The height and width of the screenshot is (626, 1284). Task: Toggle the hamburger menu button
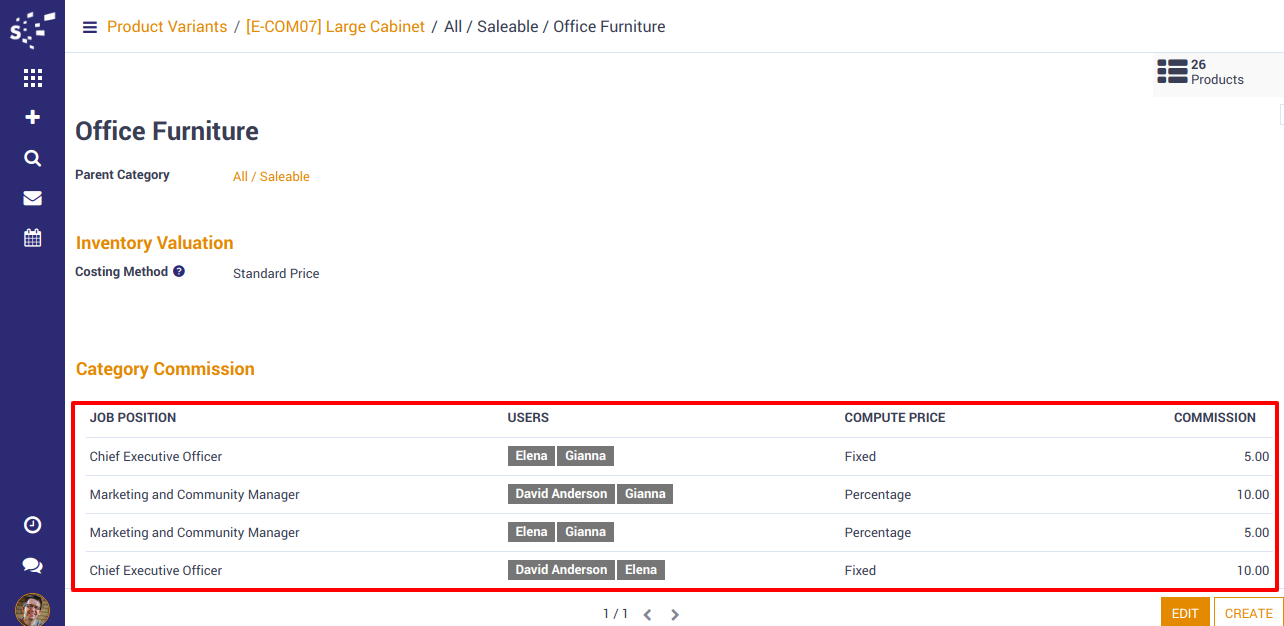pyautogui.click(x=90, y=27)
